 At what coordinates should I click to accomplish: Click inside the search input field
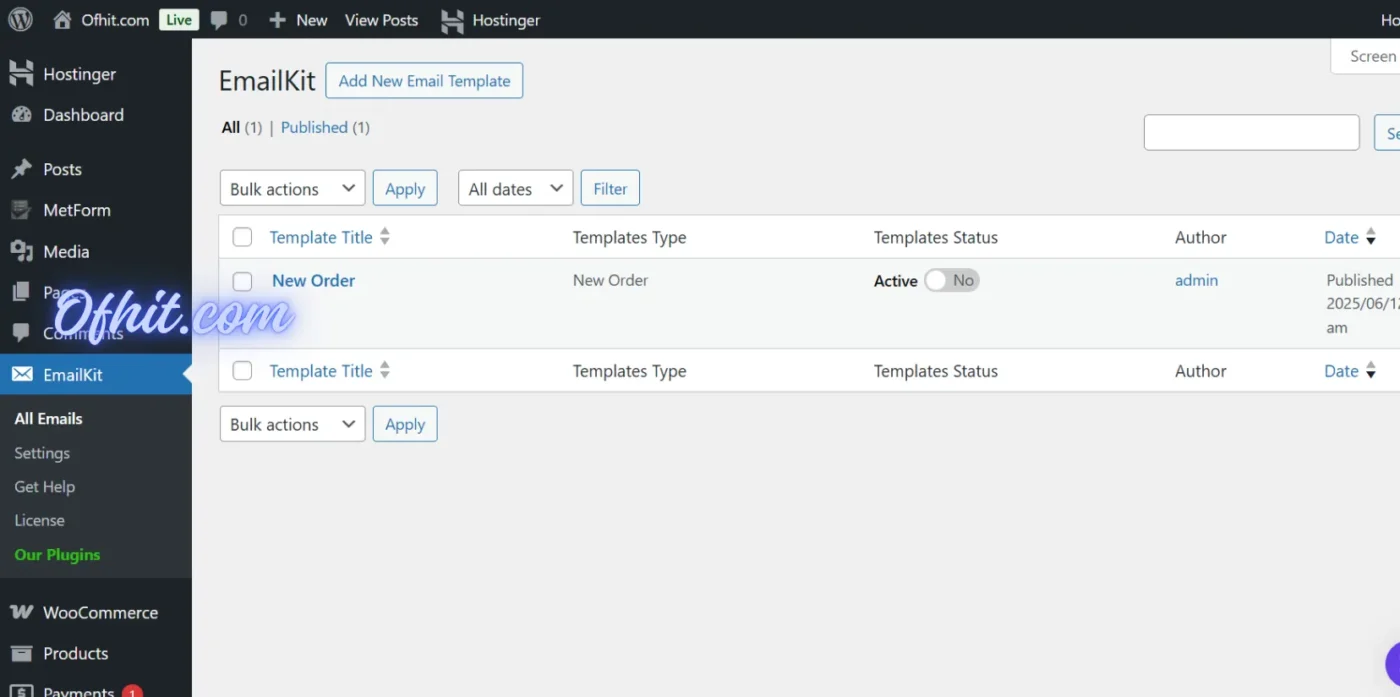[x=1251, y=131]
